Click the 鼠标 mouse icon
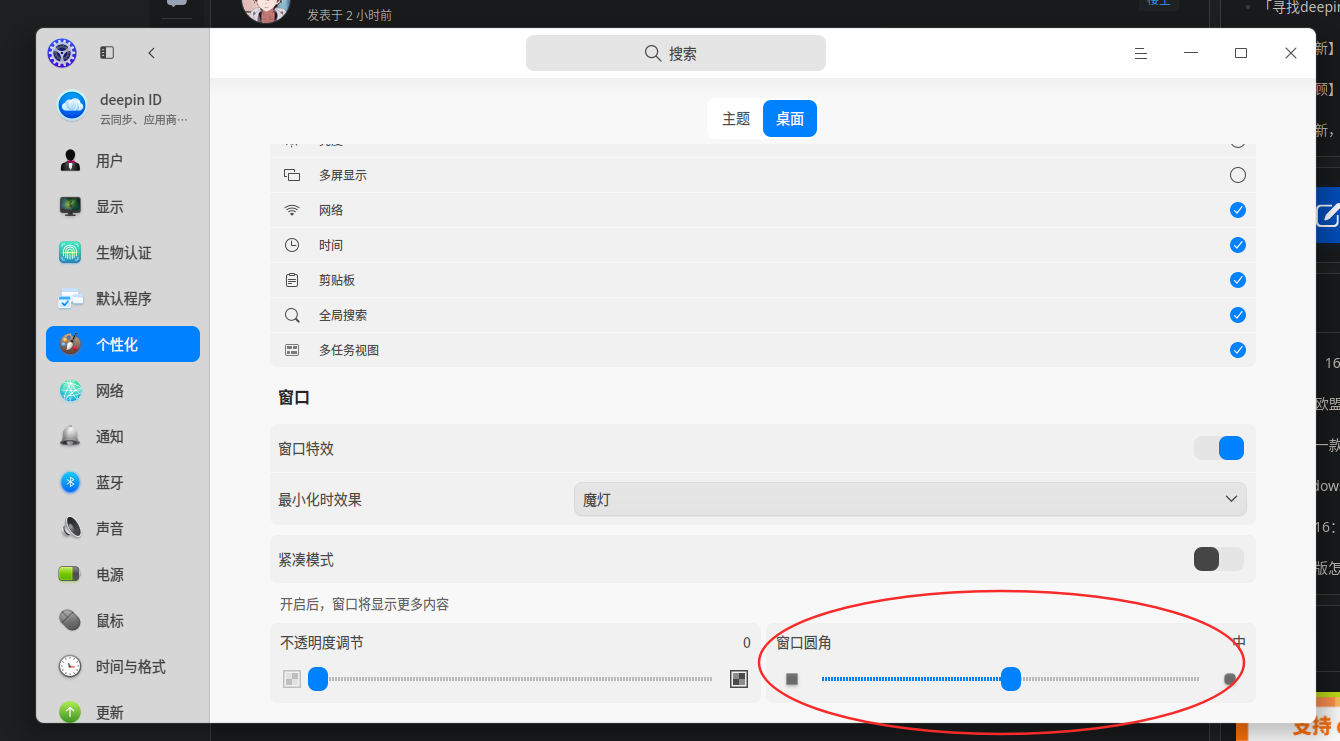 pos(70,621)
